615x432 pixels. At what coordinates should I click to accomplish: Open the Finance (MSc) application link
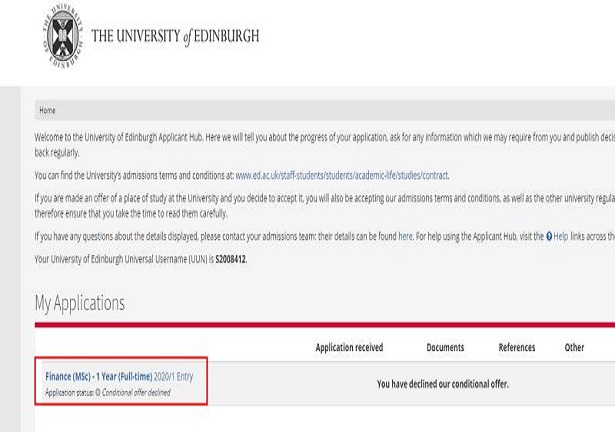(x=98, y=377)
